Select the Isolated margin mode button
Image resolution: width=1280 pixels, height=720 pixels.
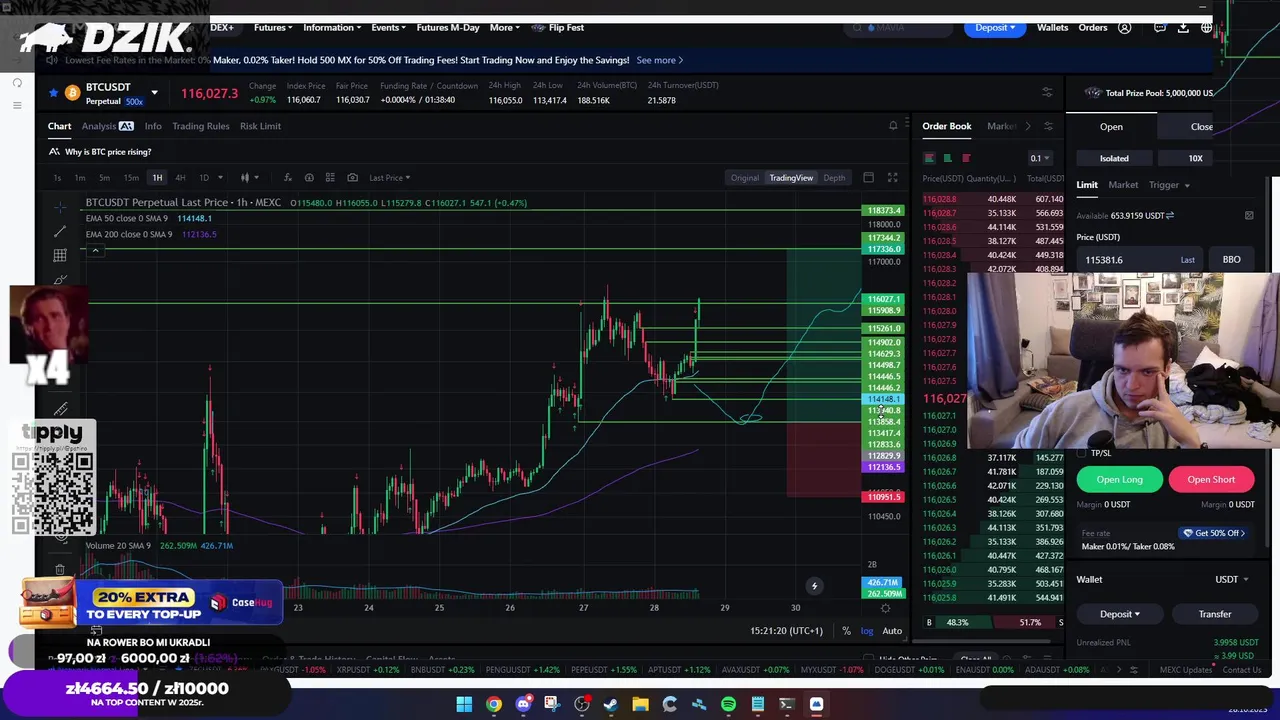tap(1114, 158)
